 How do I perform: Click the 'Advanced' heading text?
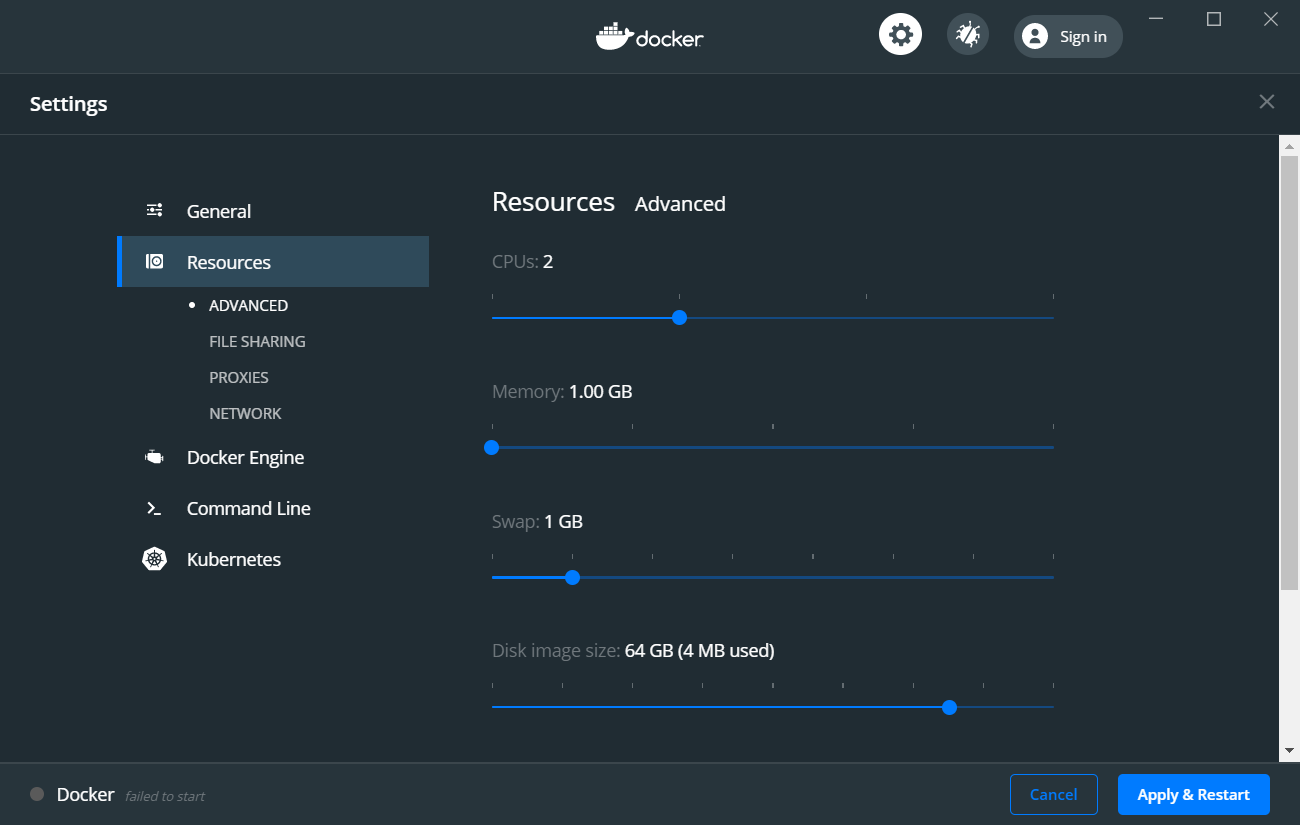tap(680, 203)
